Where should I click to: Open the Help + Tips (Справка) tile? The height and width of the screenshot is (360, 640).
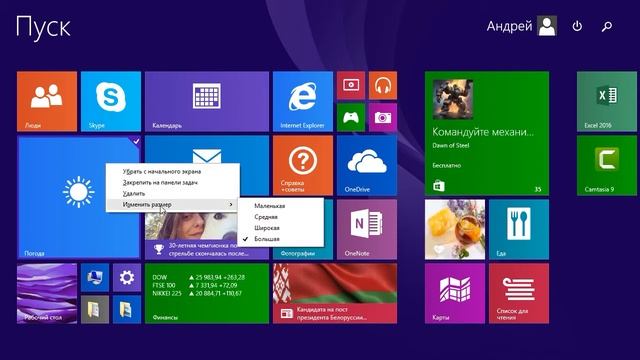point(303,166)
